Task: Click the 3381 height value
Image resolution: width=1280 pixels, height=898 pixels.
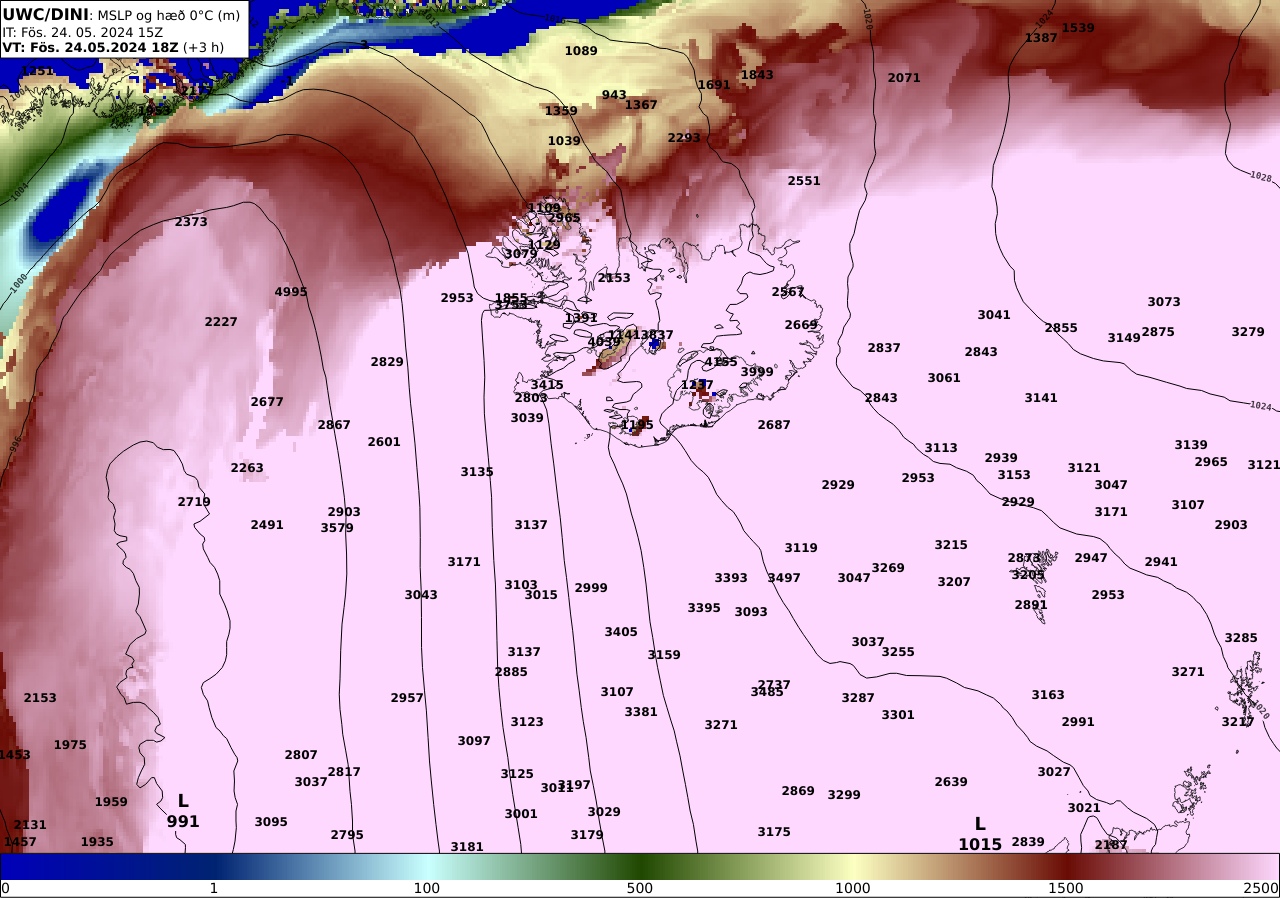Action: (x=641, y=712)
